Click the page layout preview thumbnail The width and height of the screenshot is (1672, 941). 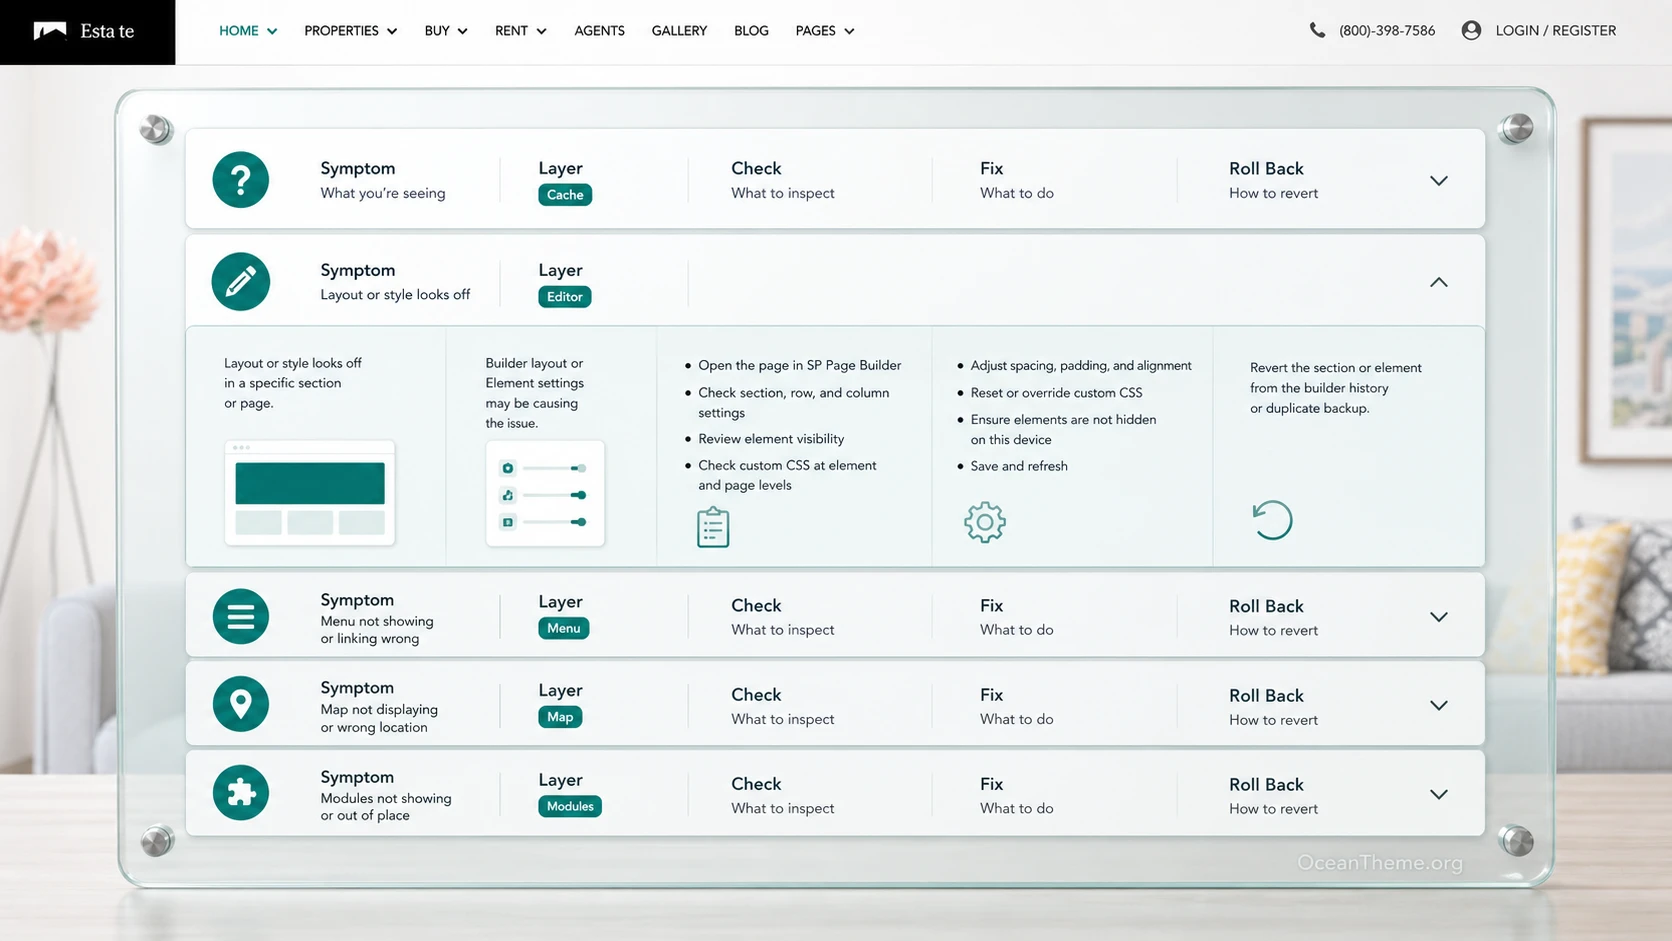310,493
